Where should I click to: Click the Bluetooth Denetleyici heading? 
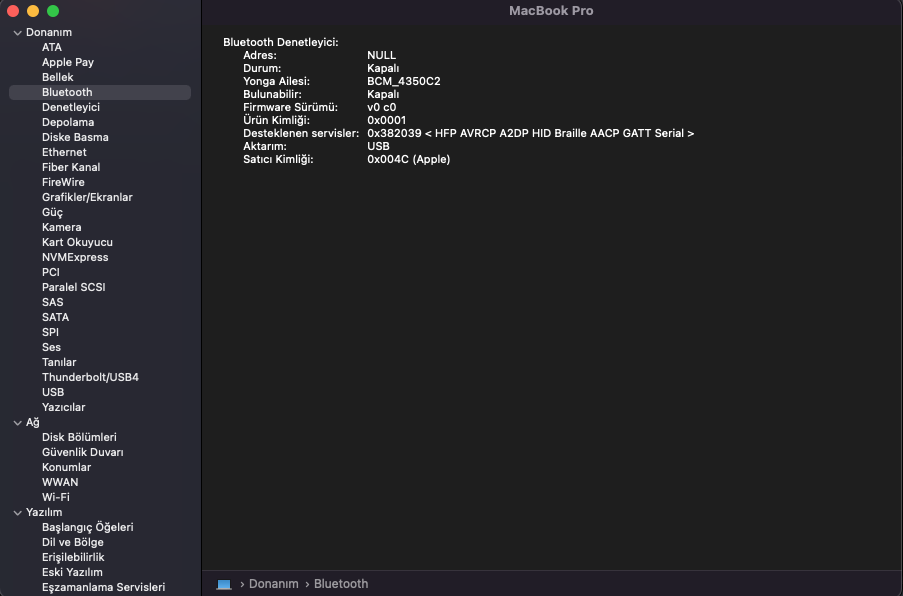click(x=280, y=42)
